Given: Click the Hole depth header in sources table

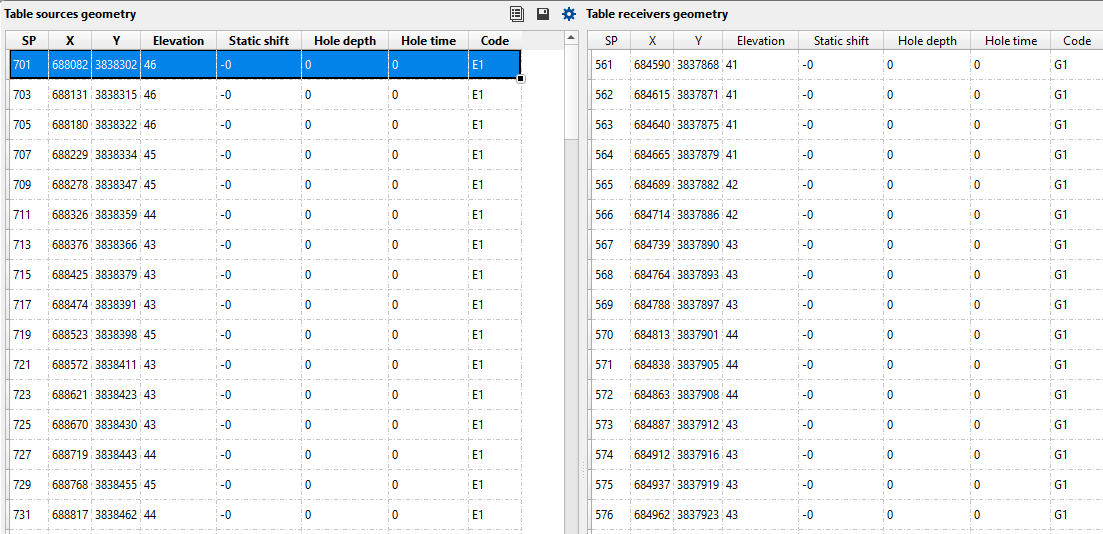Looking at the screenshot, I should coord(345,41).
